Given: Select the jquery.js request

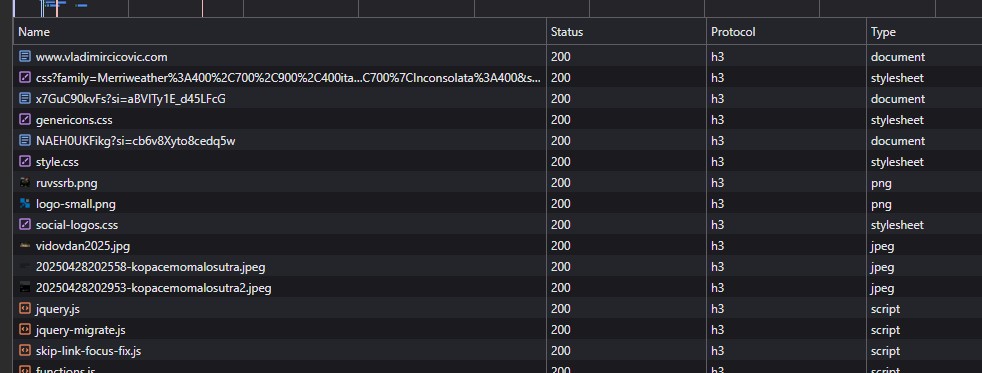Looking at the screenshot, I should pyautogui.click(x=58, y=309).
